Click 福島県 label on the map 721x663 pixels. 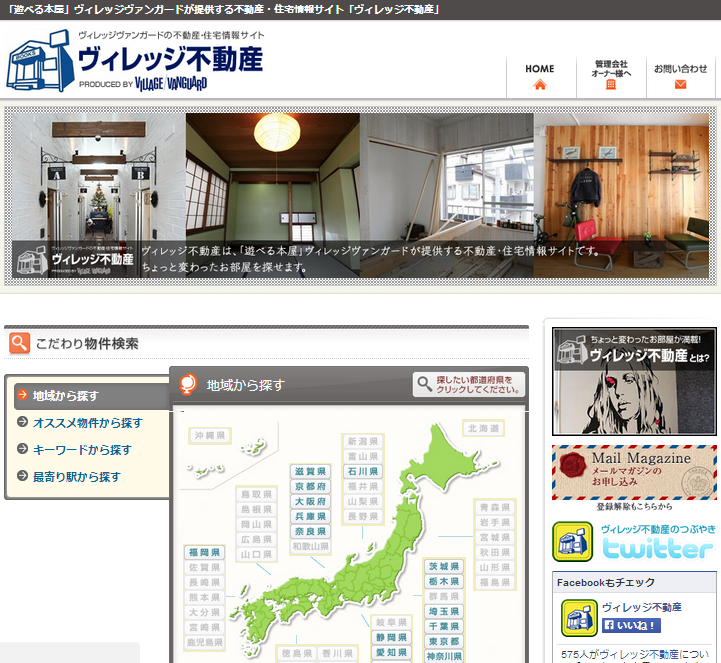(x=495, y=582)
